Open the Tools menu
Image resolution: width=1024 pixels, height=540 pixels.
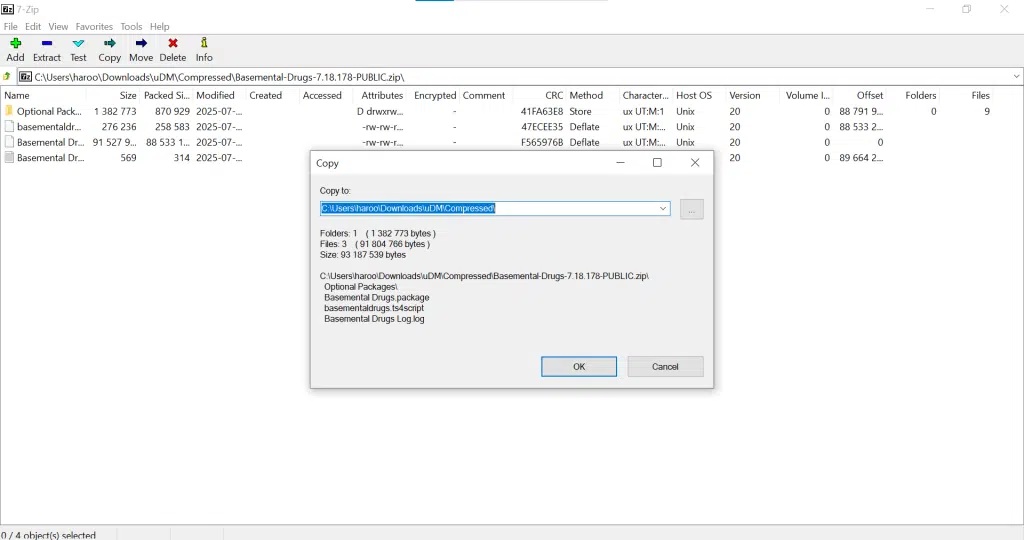pyautogui.click(x=131, y=26)
